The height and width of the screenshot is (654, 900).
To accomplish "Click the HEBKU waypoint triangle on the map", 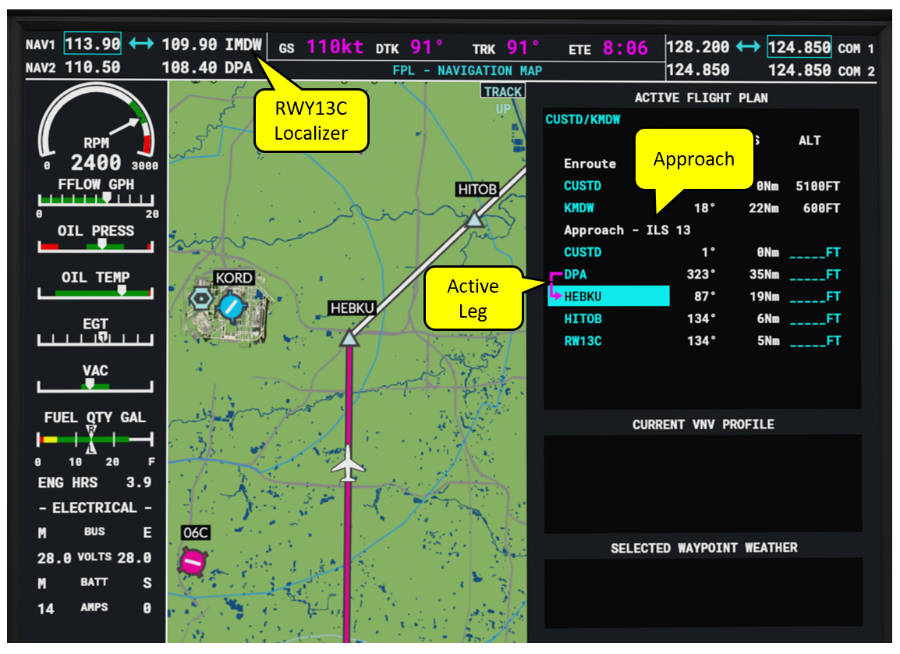I will pyautogui.click(x=350, y=340).
